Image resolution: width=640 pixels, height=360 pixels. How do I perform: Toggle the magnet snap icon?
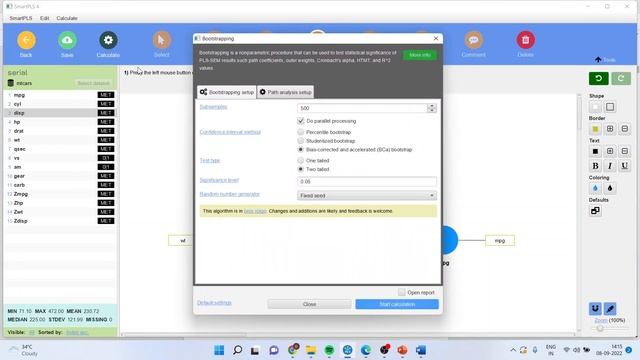(x=595, y=309)
